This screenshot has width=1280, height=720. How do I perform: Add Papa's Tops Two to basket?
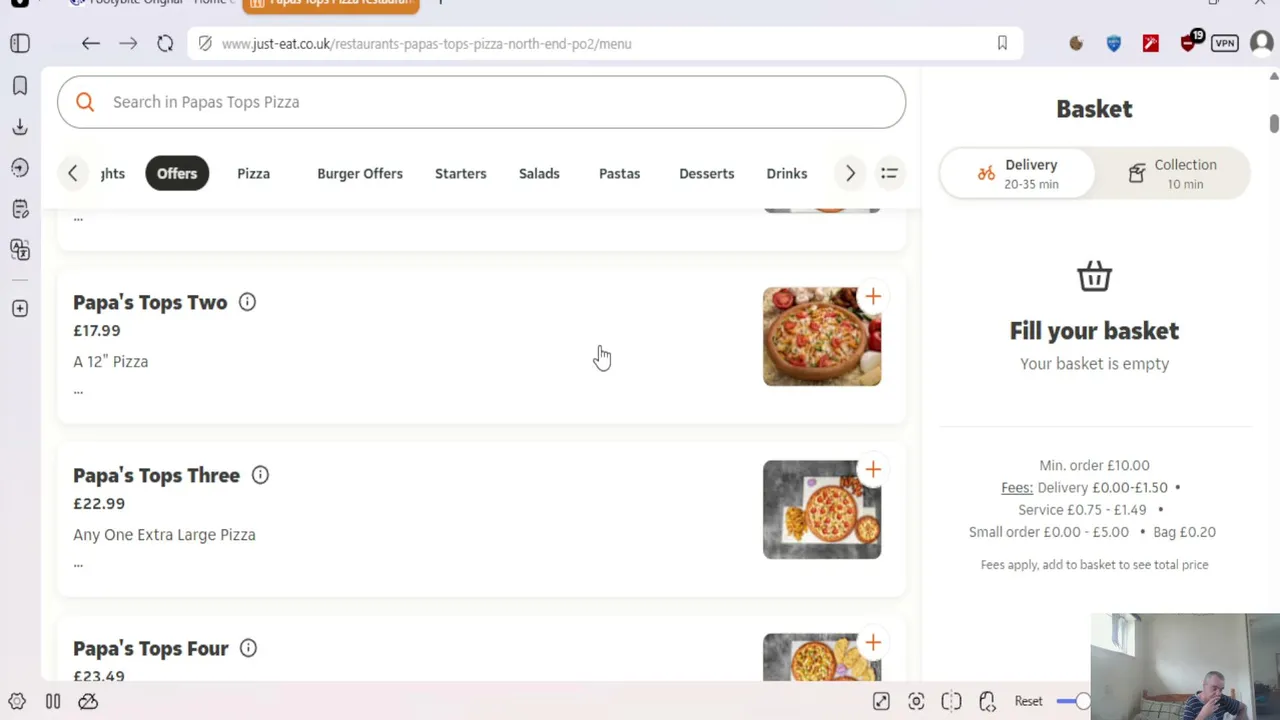873,296
